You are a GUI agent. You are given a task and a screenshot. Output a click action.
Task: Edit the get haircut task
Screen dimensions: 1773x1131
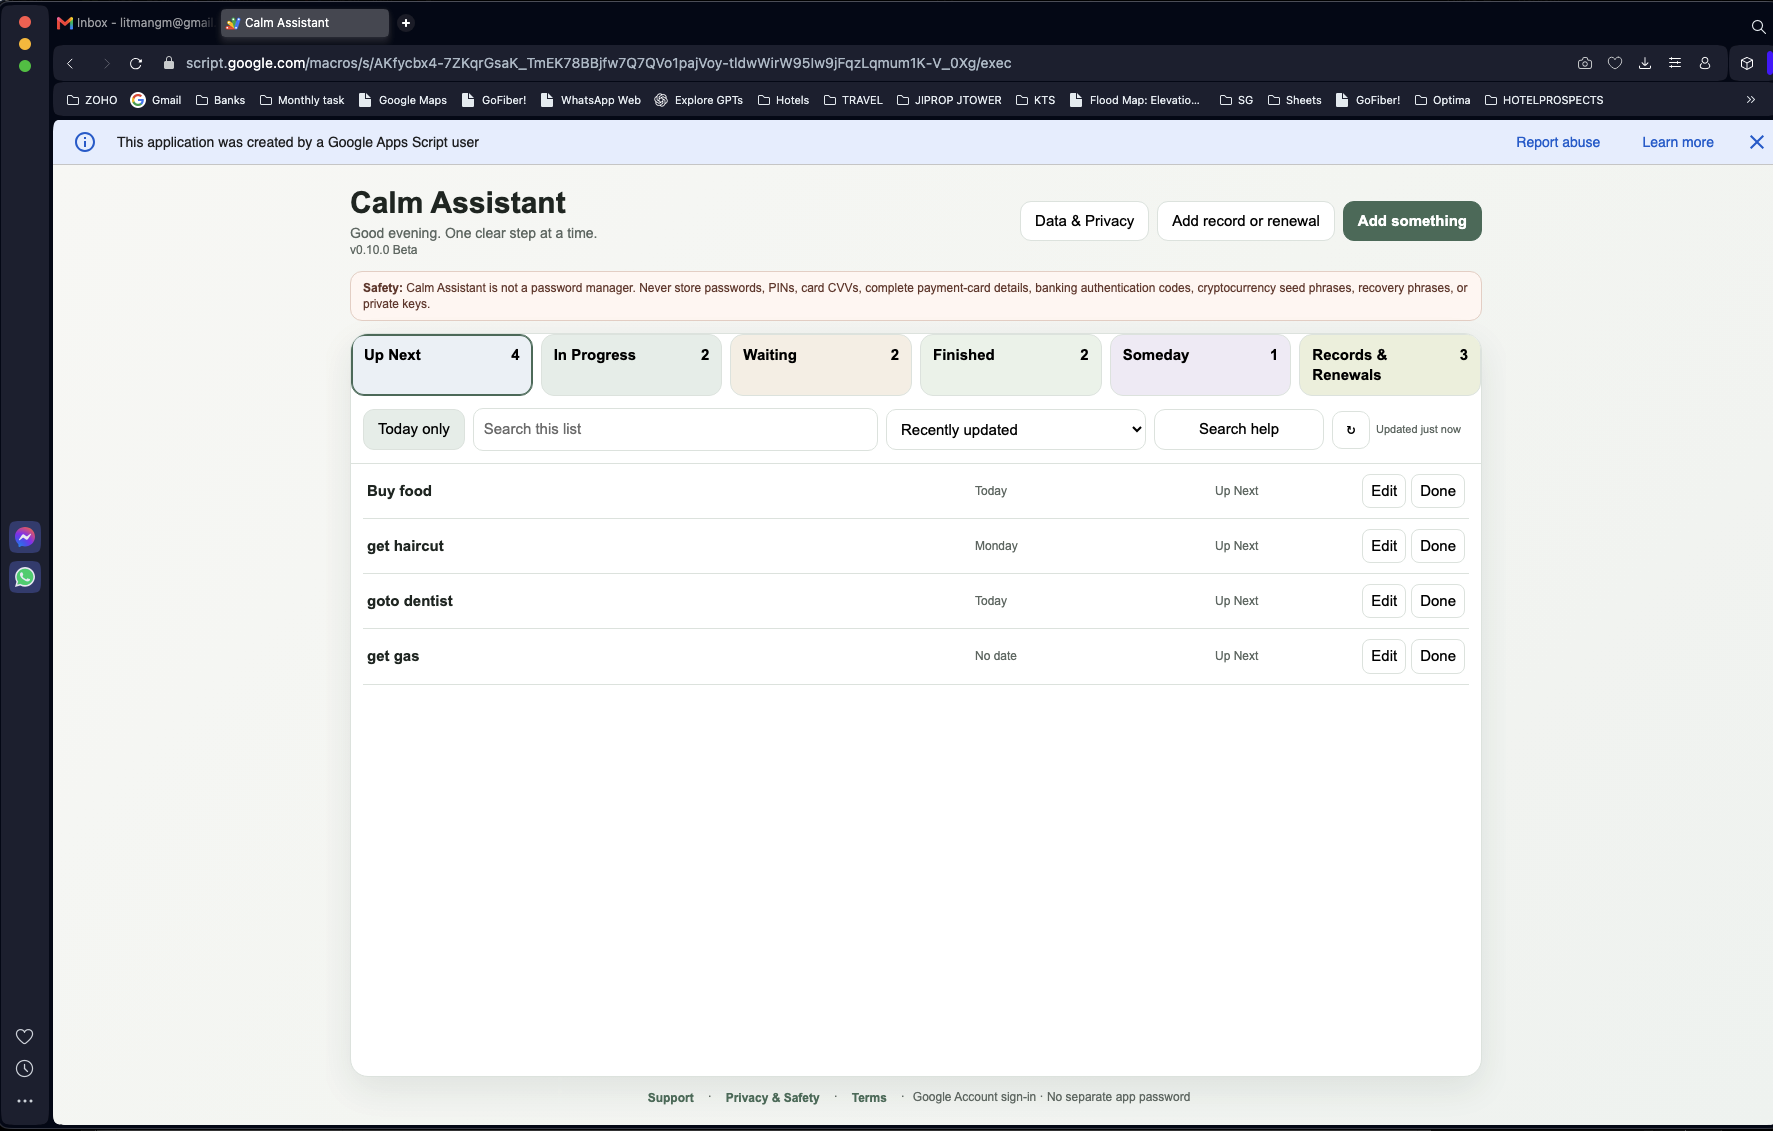click(x=1384, y=546)
